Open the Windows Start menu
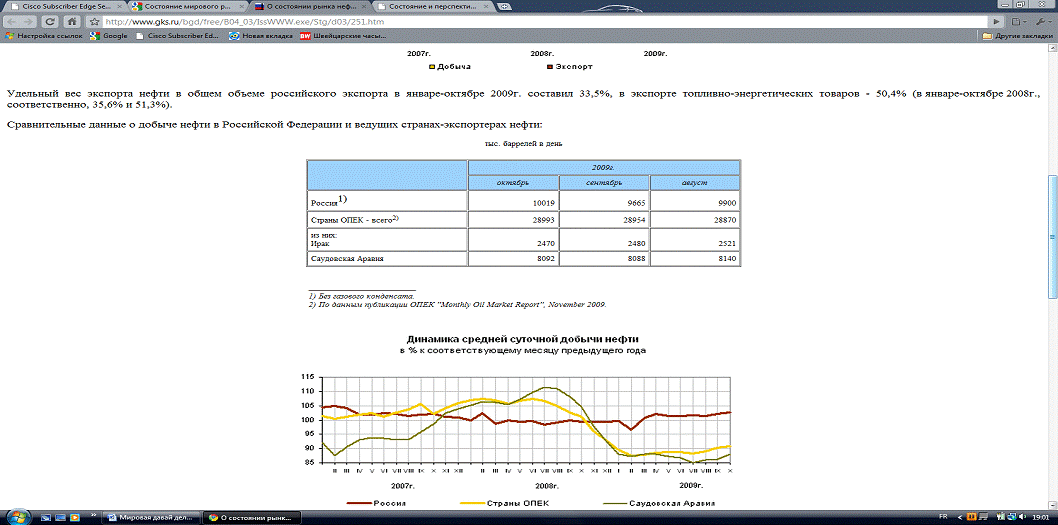This screenshot has height=525, width=1058. coord(17,516)
